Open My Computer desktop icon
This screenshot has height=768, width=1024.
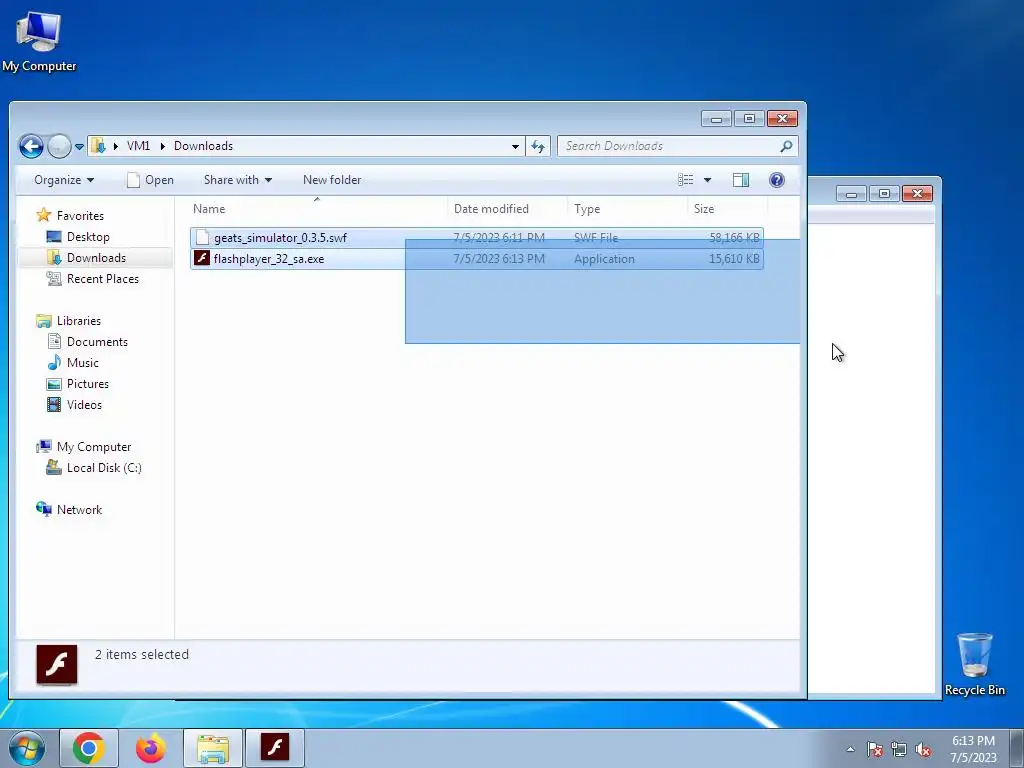pos(39,40)
